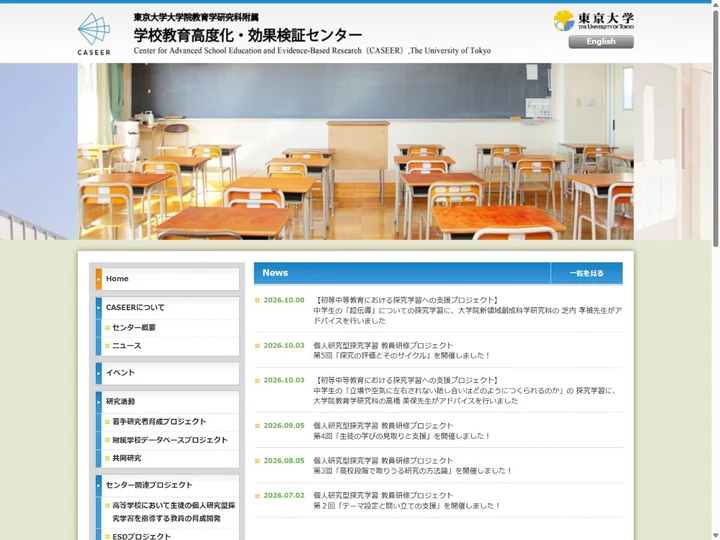The height and width of the screenshot is (540, 720).
Task: Click the blue arrow beside 研究活動
Action: tap(99, 402)
